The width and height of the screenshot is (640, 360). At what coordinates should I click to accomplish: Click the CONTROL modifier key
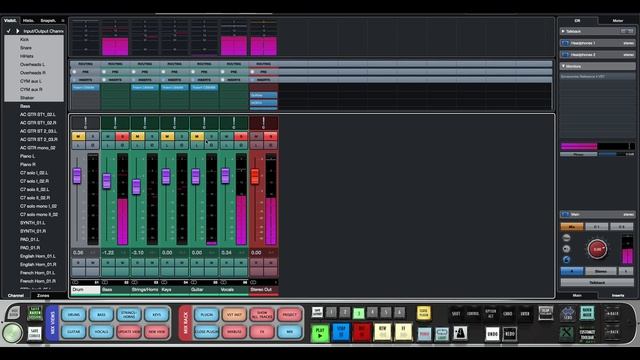[x=473, y=314]
